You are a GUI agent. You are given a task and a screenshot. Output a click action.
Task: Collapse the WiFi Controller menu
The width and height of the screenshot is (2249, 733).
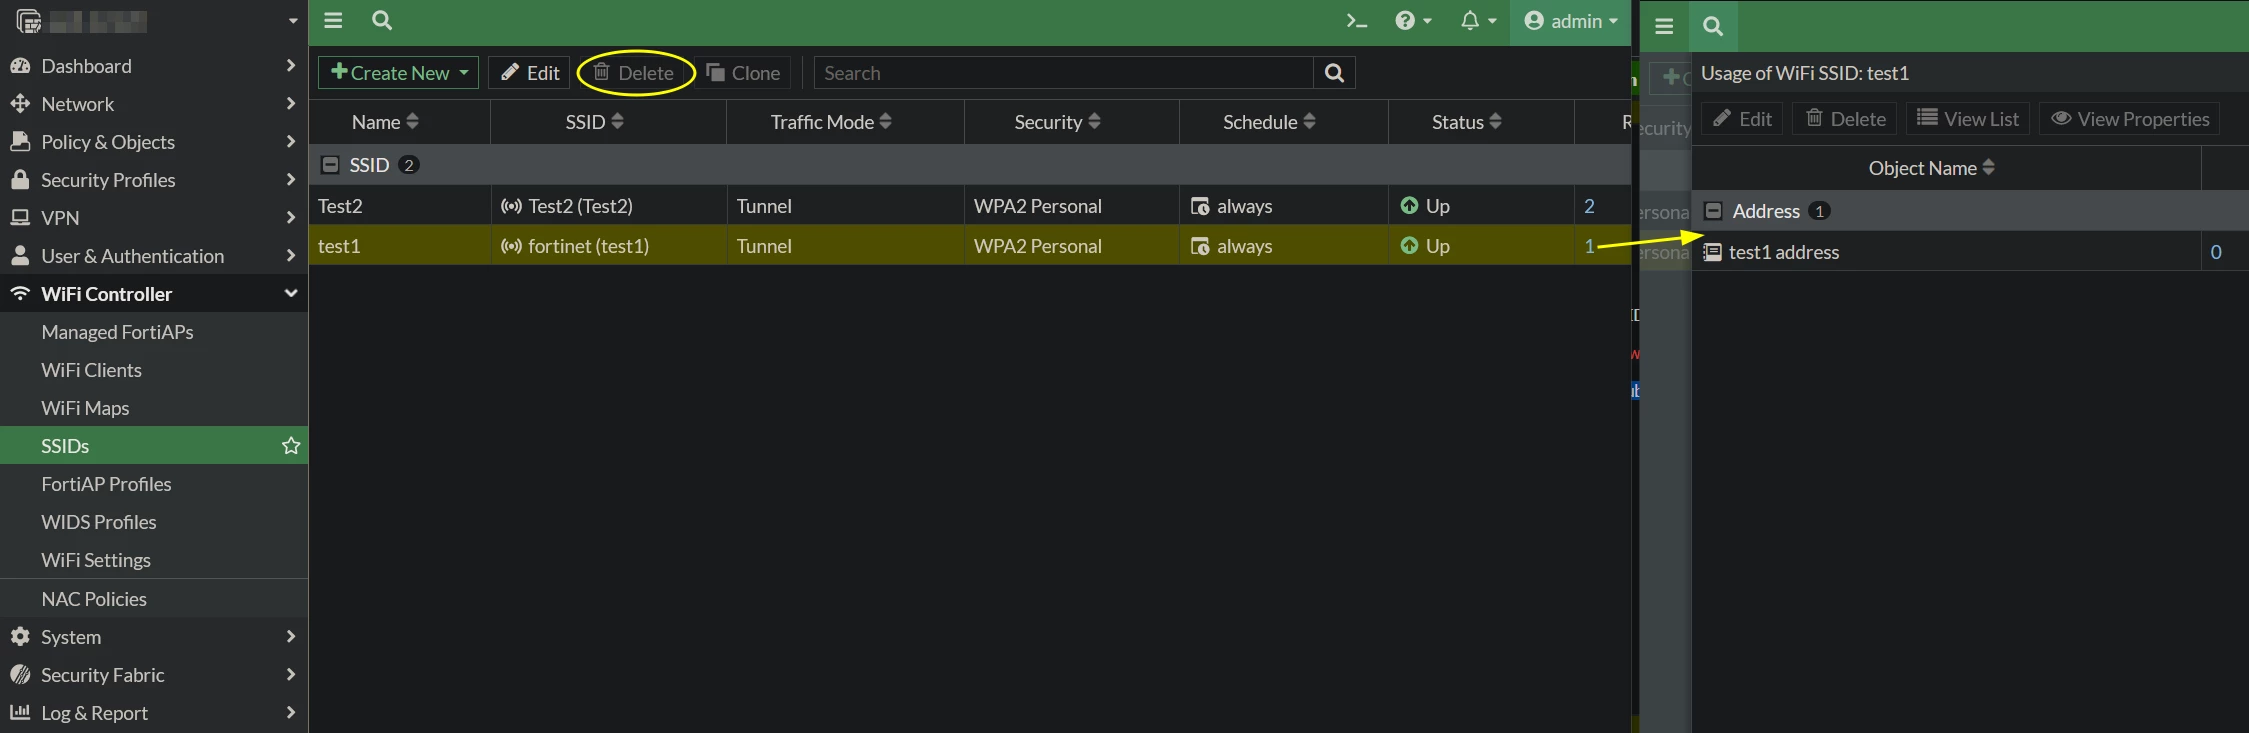point(154,294)
